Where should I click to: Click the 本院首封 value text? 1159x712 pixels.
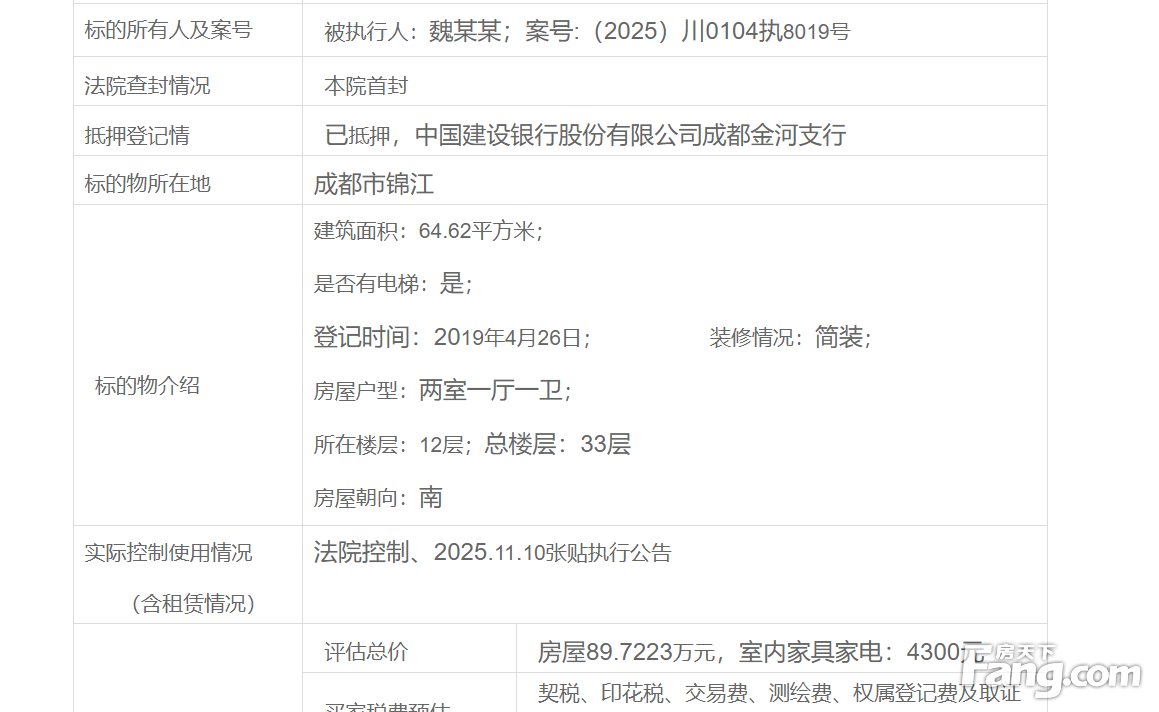tap(366, 86)
